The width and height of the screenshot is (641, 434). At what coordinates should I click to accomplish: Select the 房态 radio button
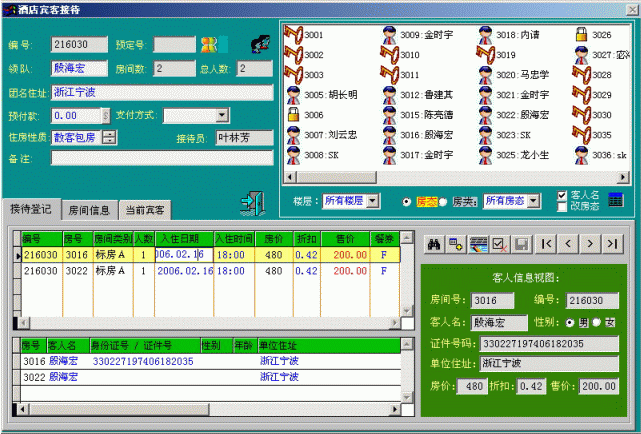pos(406,201)
